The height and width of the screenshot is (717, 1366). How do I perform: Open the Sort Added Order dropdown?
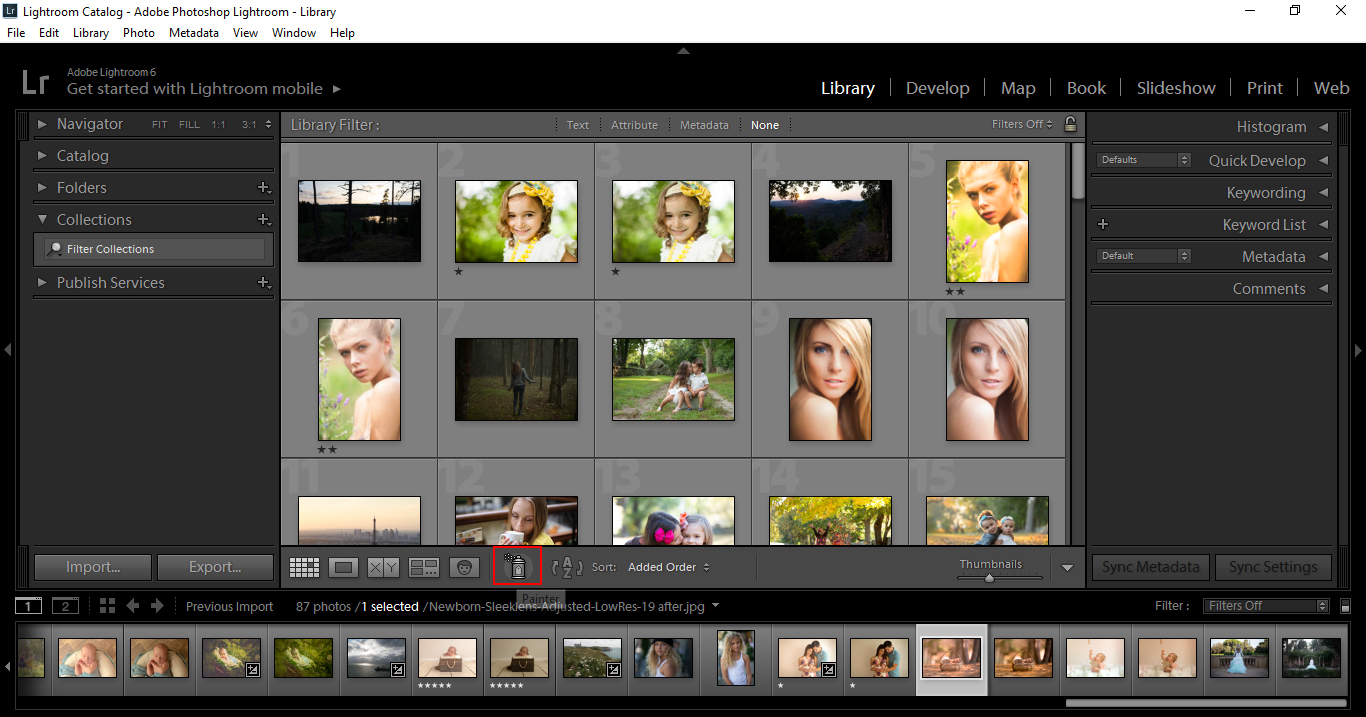(669, 567)
